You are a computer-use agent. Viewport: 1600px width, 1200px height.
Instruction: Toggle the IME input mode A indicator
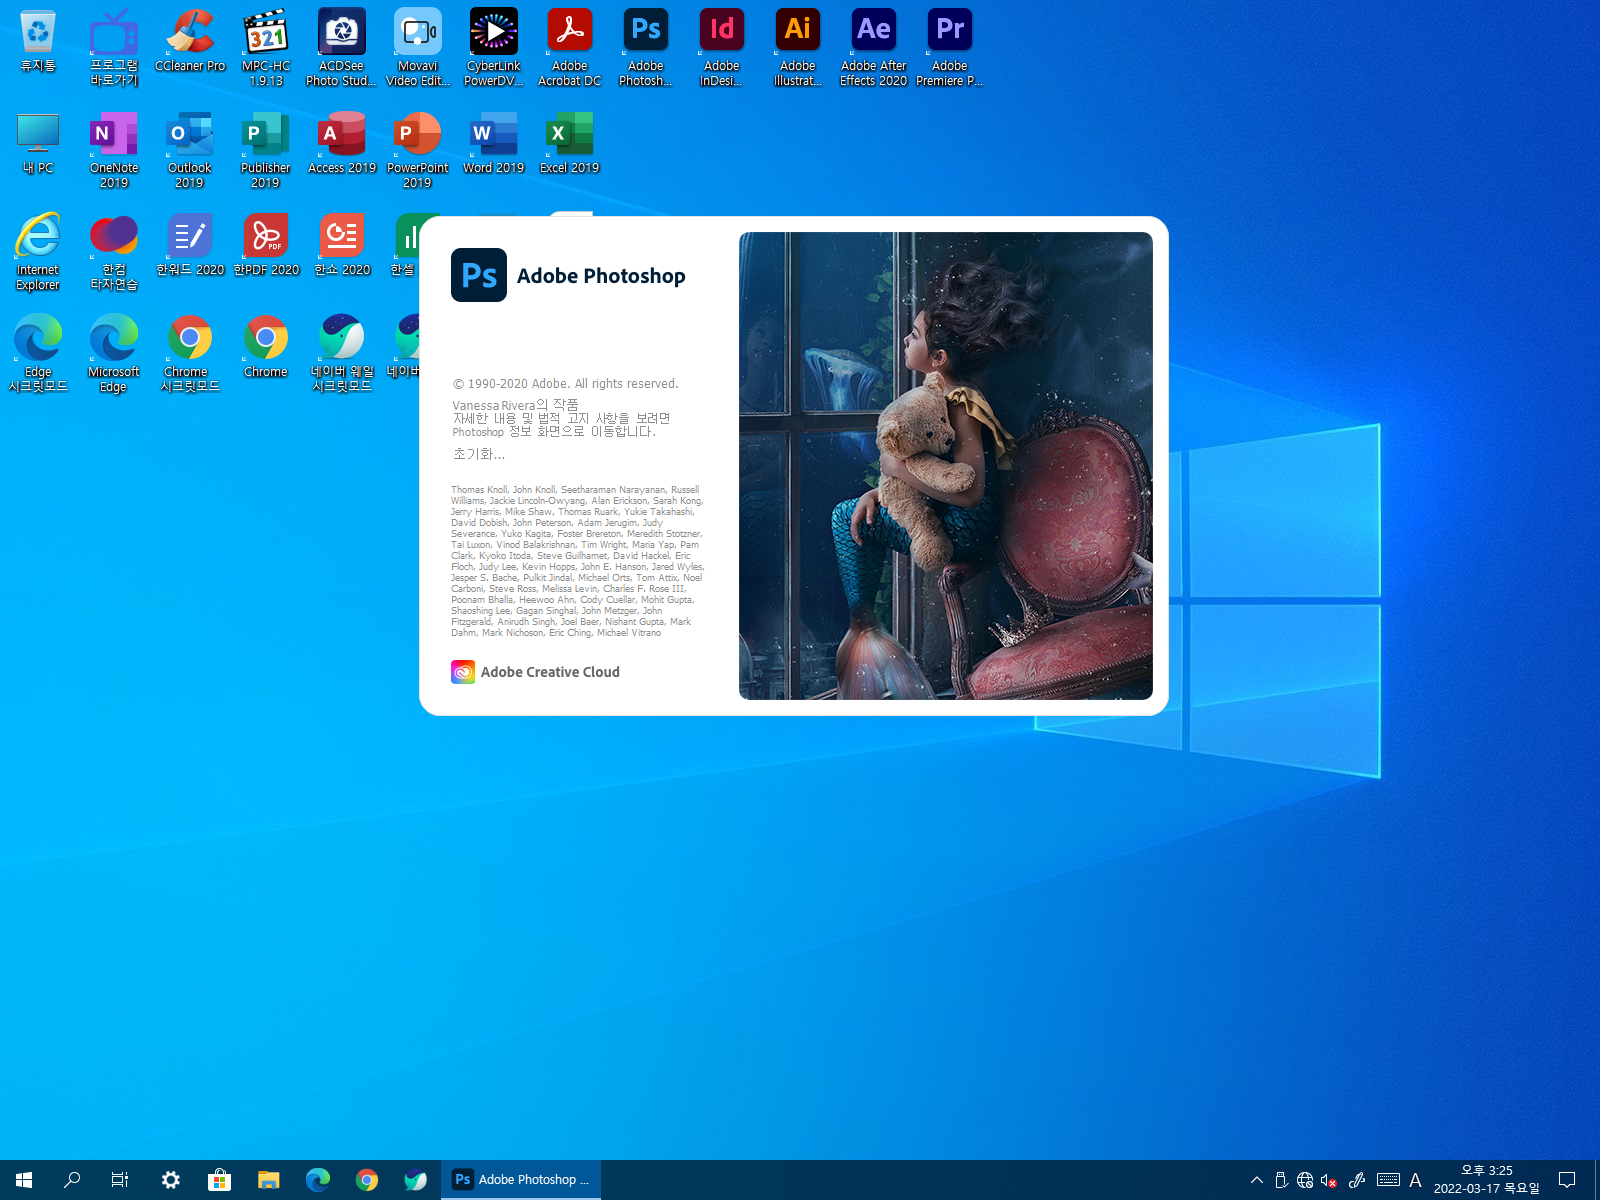click(x=1415, y=1180)
